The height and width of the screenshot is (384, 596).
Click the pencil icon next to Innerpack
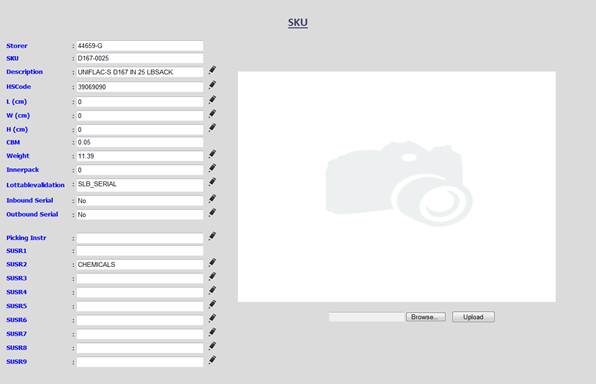coord(212,168)
